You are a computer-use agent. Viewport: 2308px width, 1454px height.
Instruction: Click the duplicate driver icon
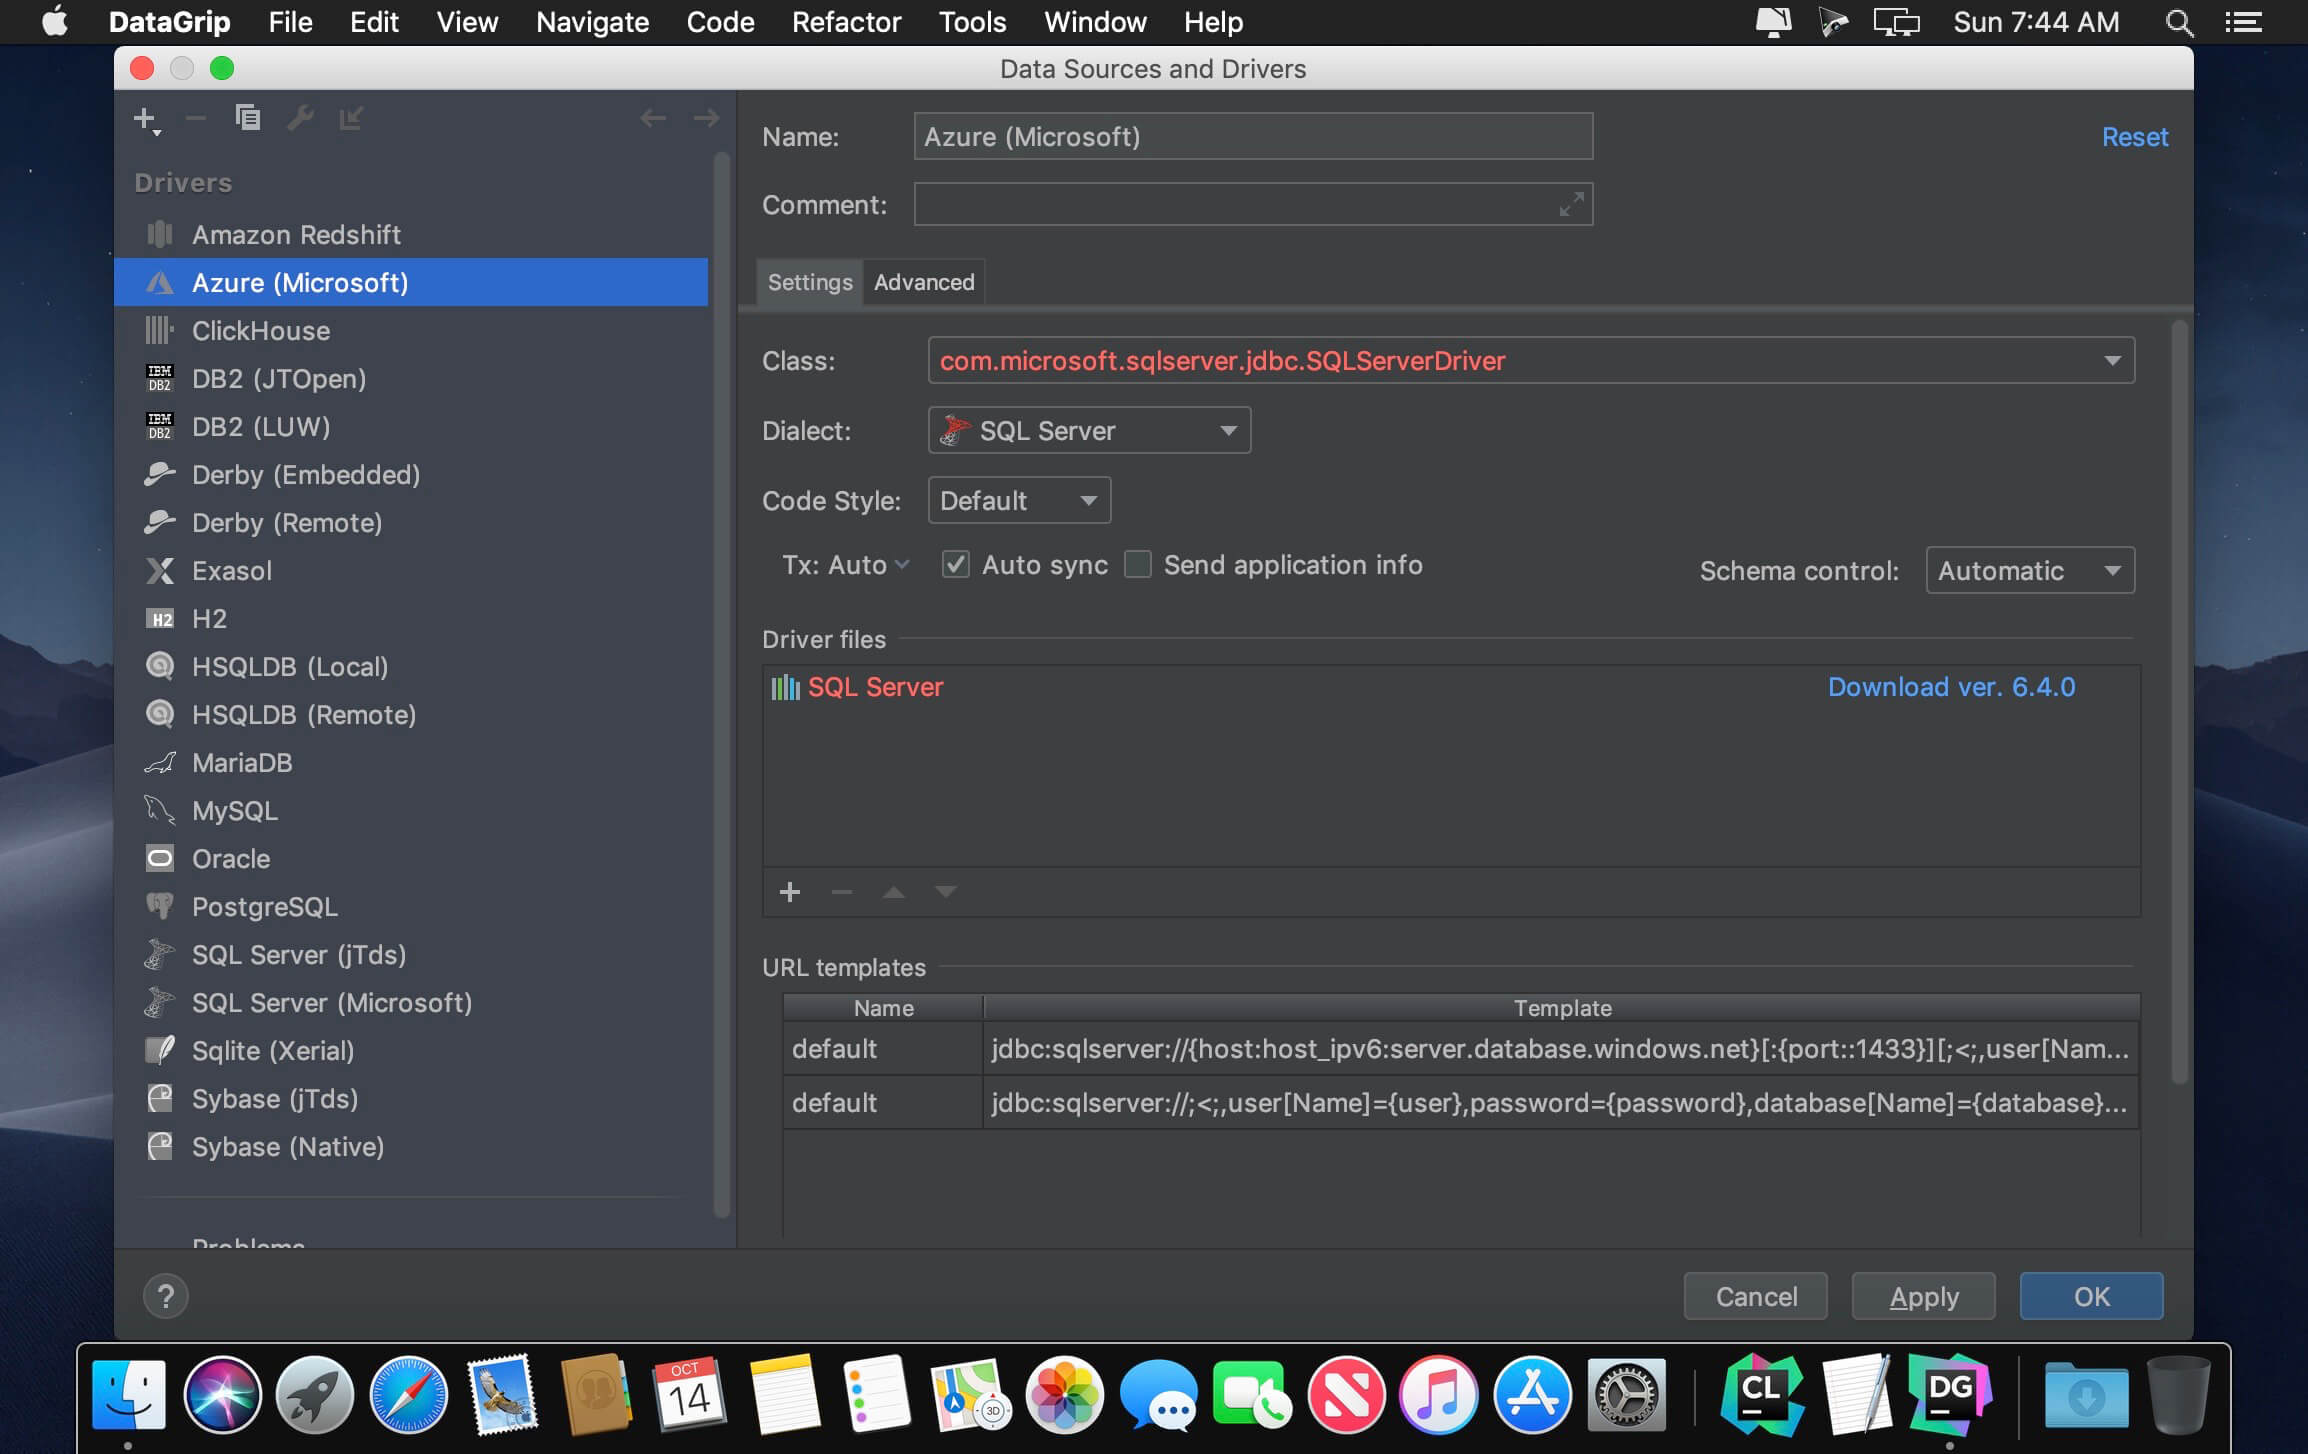[x=247, y=118]
